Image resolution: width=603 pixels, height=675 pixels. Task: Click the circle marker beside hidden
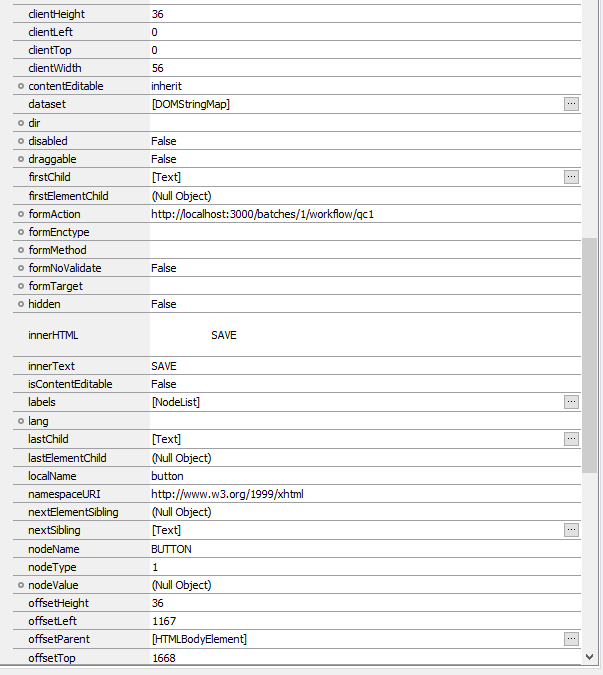point(21,304)
